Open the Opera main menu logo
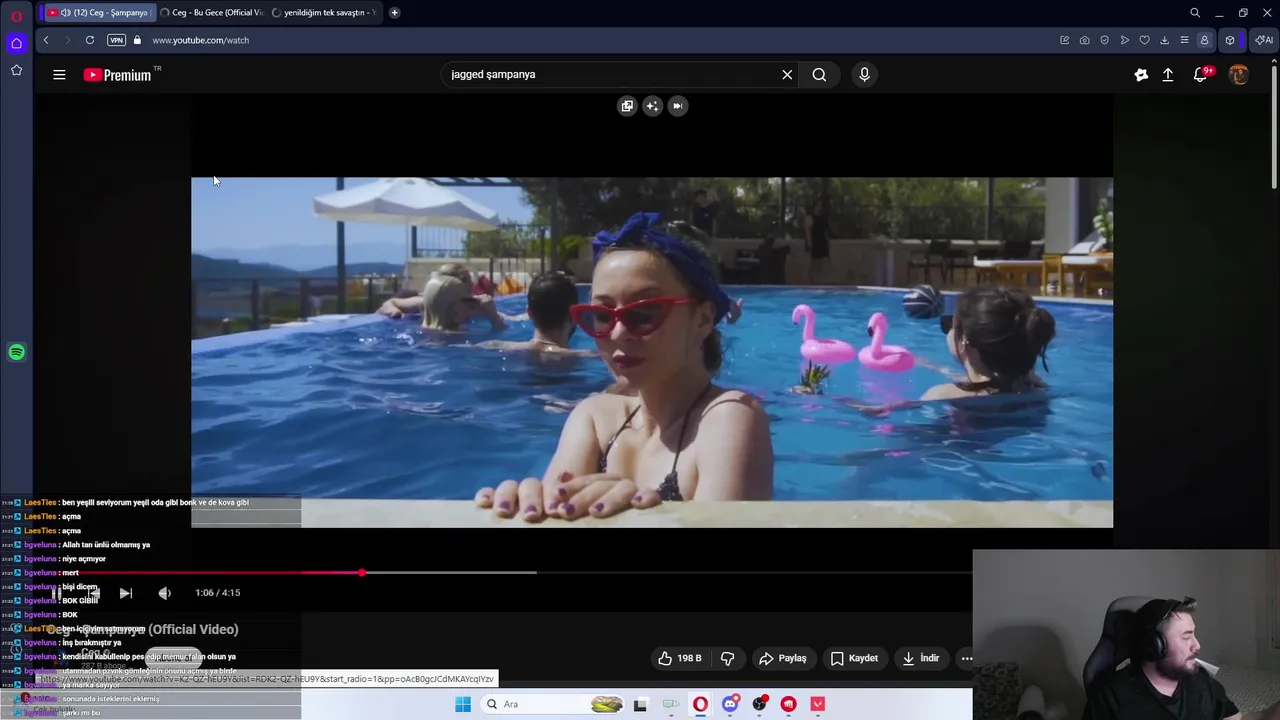This screenshot has height=720, width=1280. 16,16
